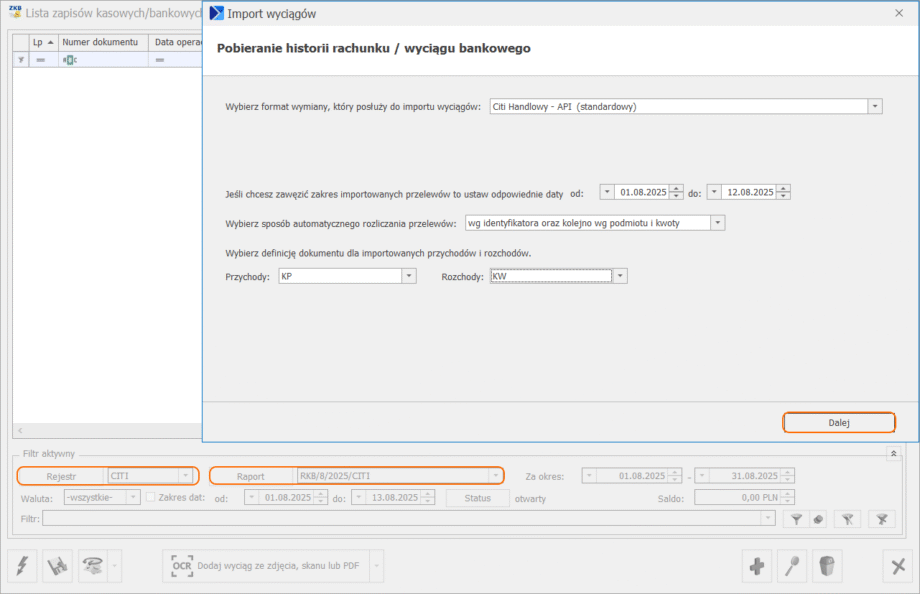Open the exchange format dropdown Citi Handlowy
Screen dimensions: 920x594
pyautogui.click(x=875, y=106)
